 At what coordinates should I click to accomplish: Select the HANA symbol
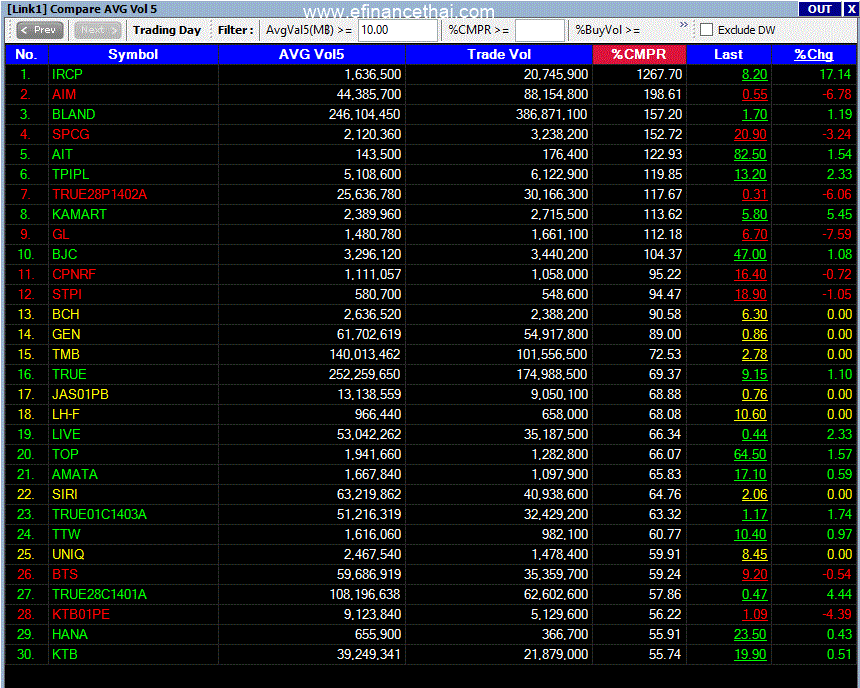(70, 635)
